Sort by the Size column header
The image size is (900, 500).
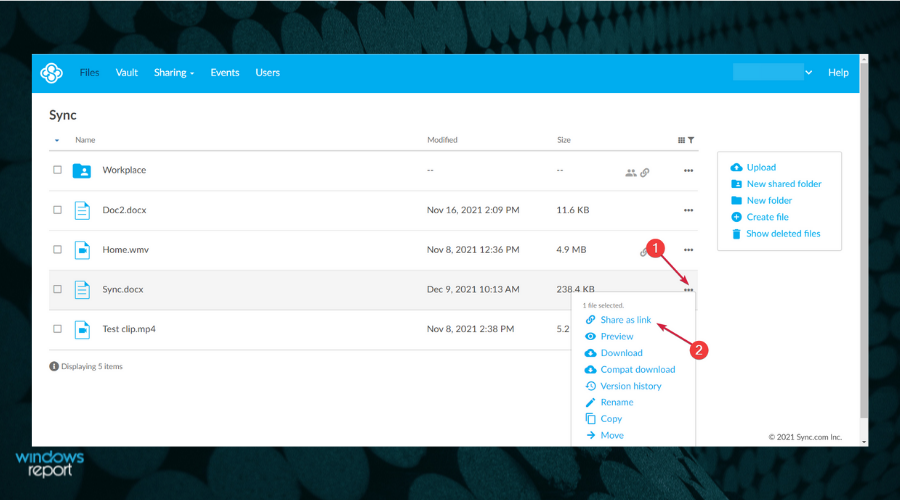(564, 140)
